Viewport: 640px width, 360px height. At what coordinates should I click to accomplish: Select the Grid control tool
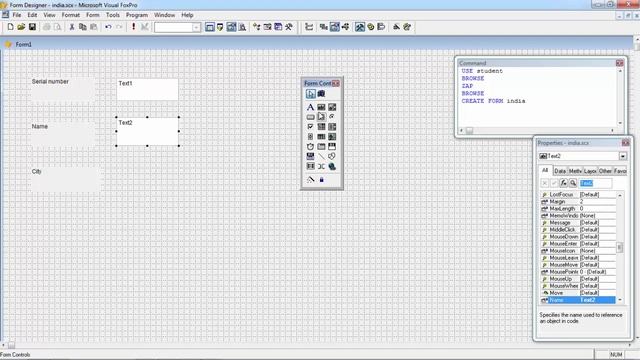321,136
